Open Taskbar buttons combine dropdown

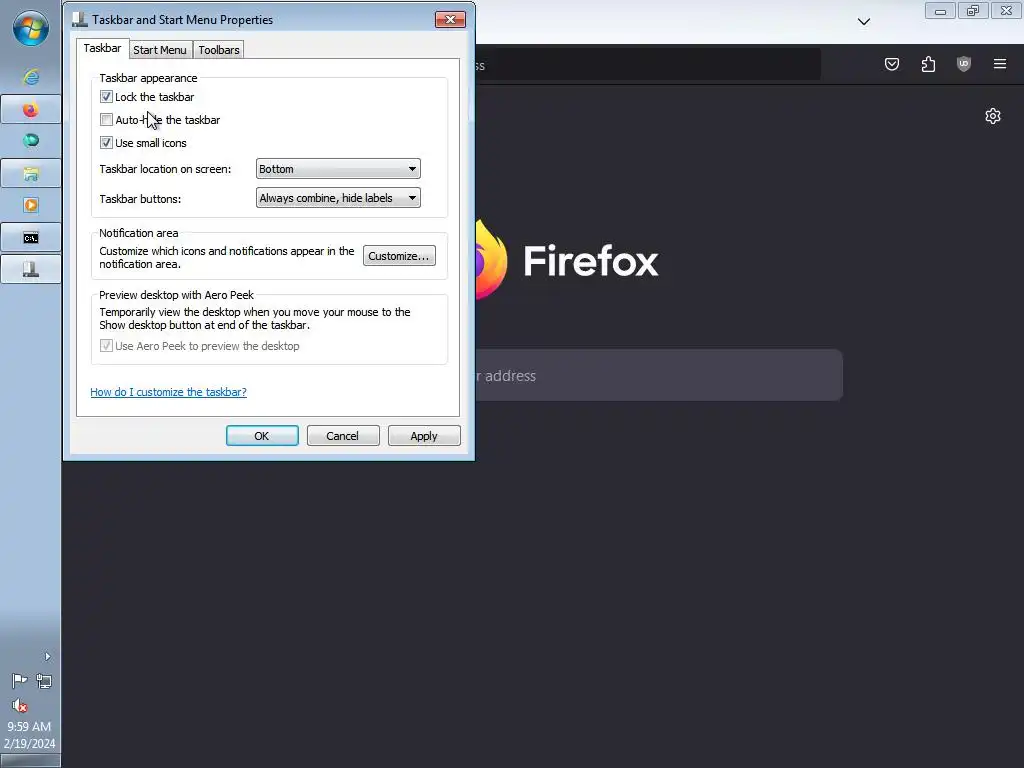coord(338,198)
